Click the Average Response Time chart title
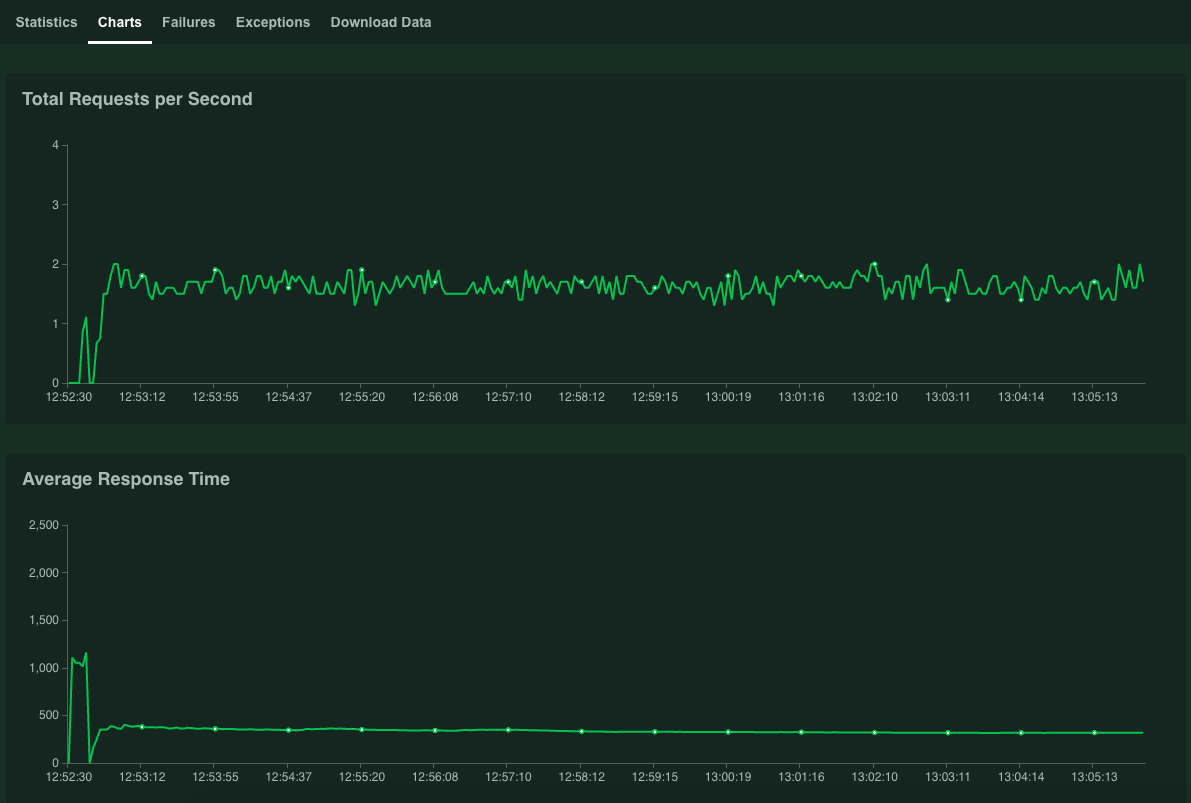 click(x=126, y=479)
